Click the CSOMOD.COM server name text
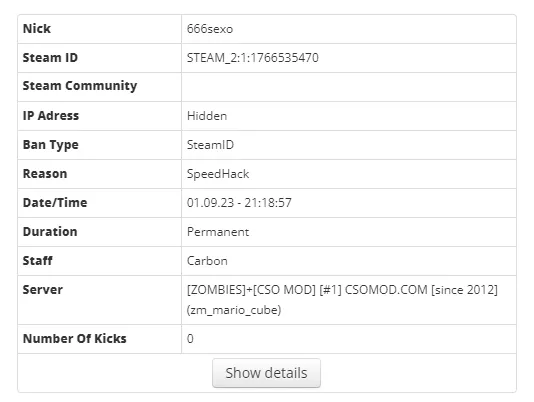 click(386, 290)
